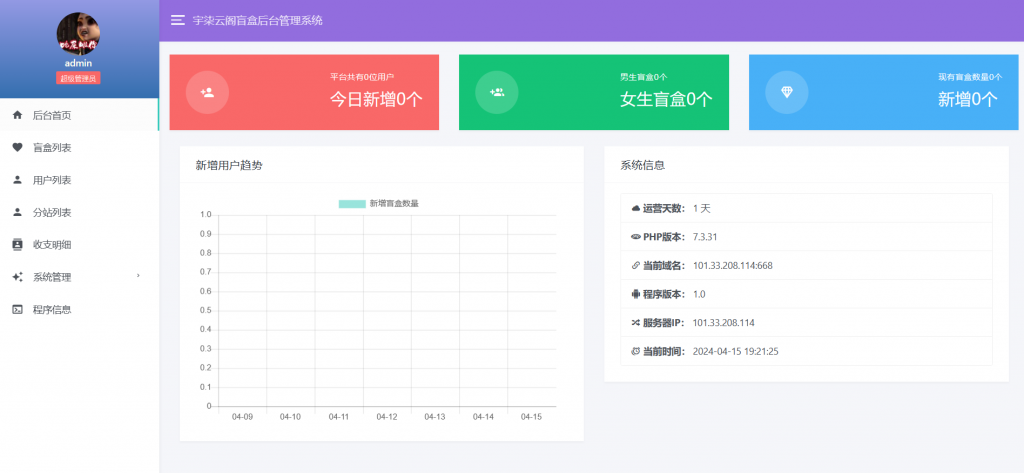The width and height of the screenshot is (1024, 473).
Task: Click the person icon beside 分站列表
Action: click(18, 212)
